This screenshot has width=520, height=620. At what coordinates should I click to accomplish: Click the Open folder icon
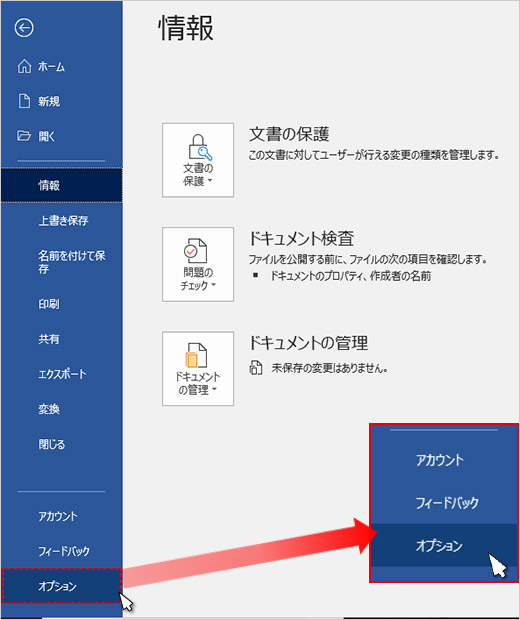24,136
